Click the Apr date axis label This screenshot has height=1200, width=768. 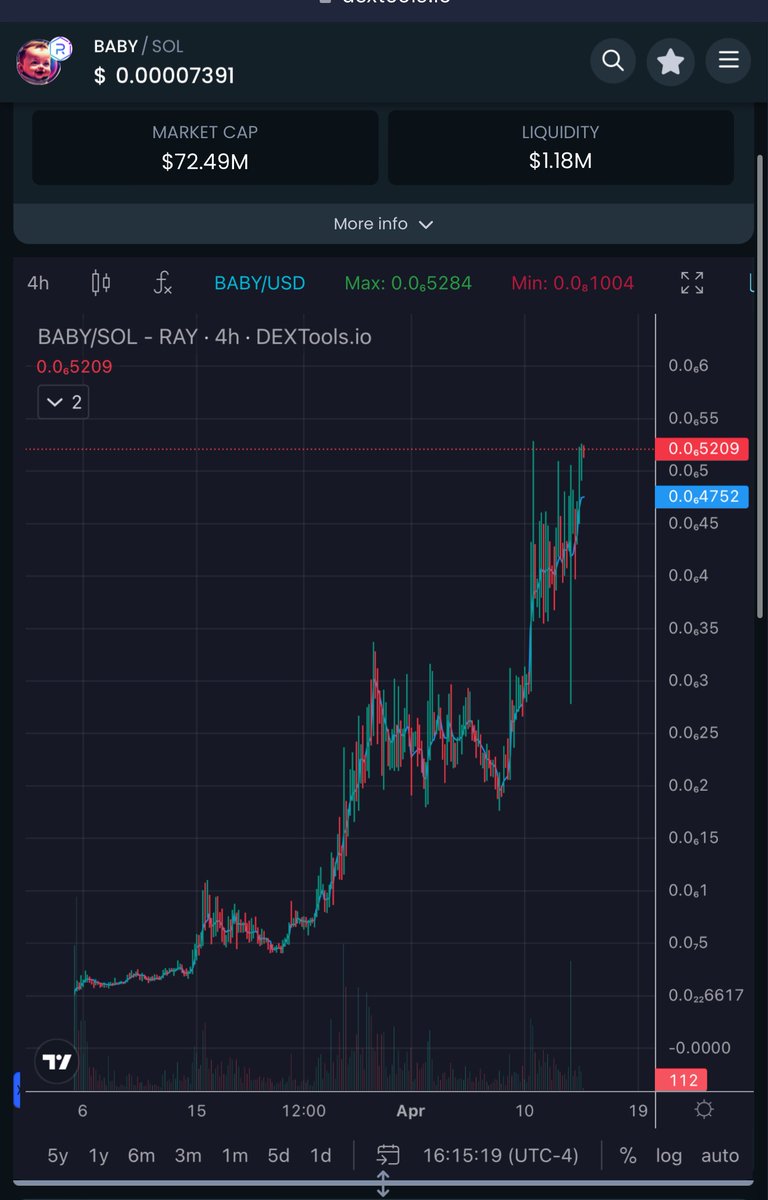pos(410,1110)
